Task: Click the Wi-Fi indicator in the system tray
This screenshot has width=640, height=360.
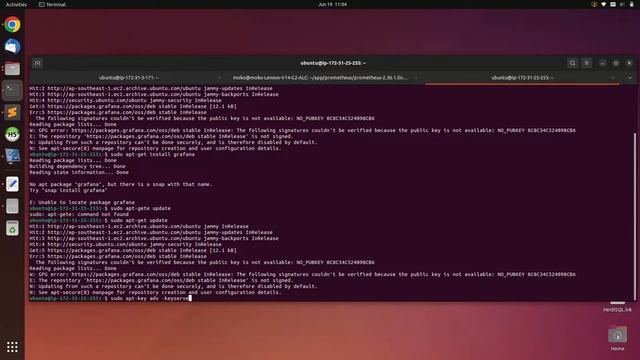Action: 604,4
